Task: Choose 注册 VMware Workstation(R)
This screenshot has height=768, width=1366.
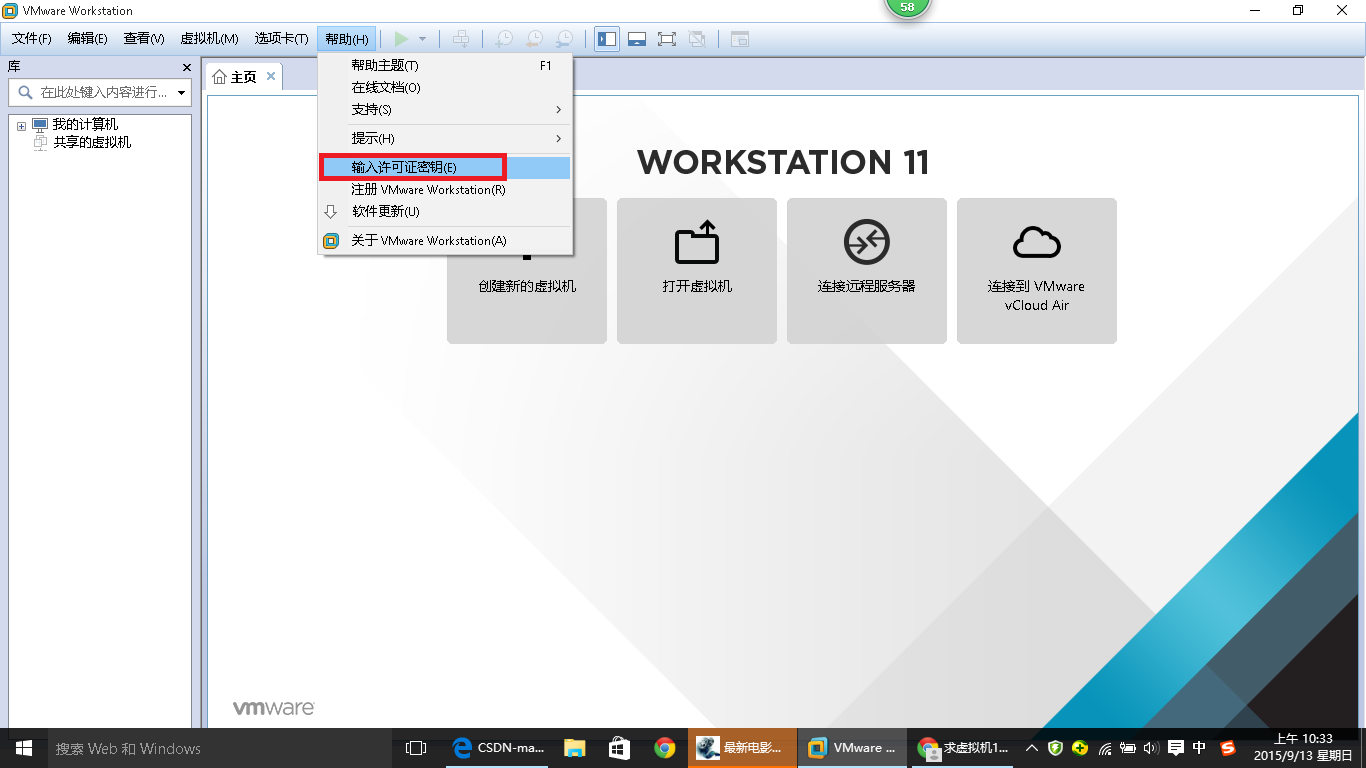Action: pos(445,189)
